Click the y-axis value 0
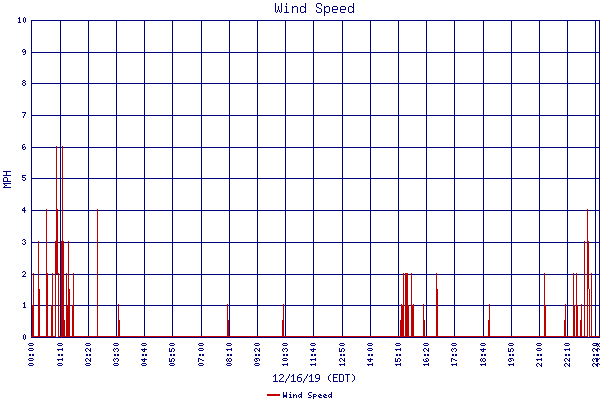This screenshot has width=600, height=400. (x=24, y=337)
